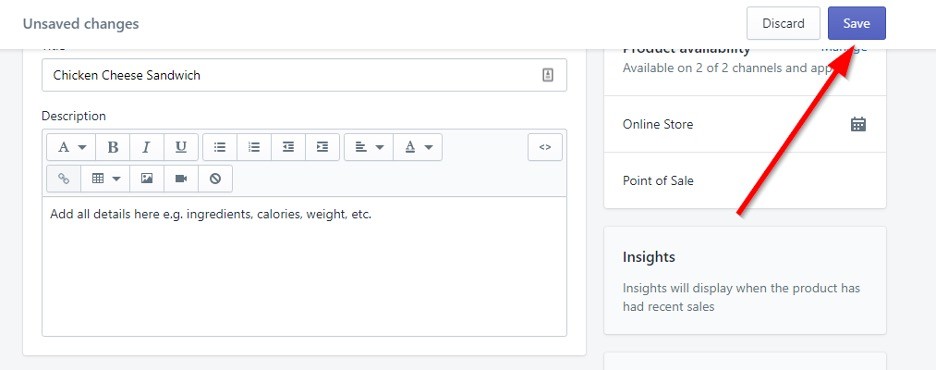Clear formatting with the circle-slash icon
Image resolution: width=936 pixels, height=370 pixels.
pos(215,178)
